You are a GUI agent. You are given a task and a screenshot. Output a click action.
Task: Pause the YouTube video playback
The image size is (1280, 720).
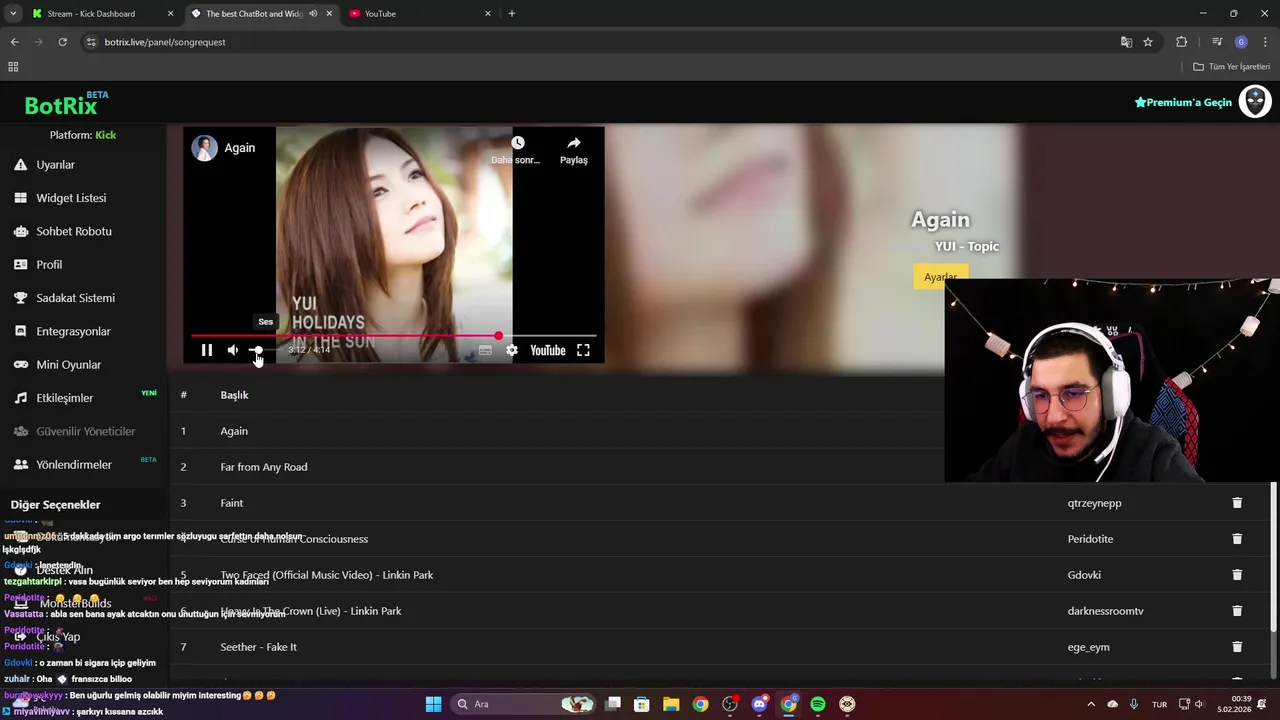pyautogui.click(x=207, y=350)
